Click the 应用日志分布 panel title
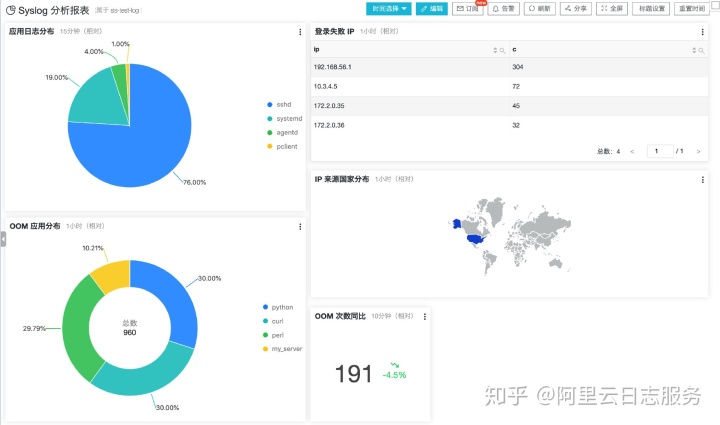Screen dimensions: 720x425 tap(31, 31)
